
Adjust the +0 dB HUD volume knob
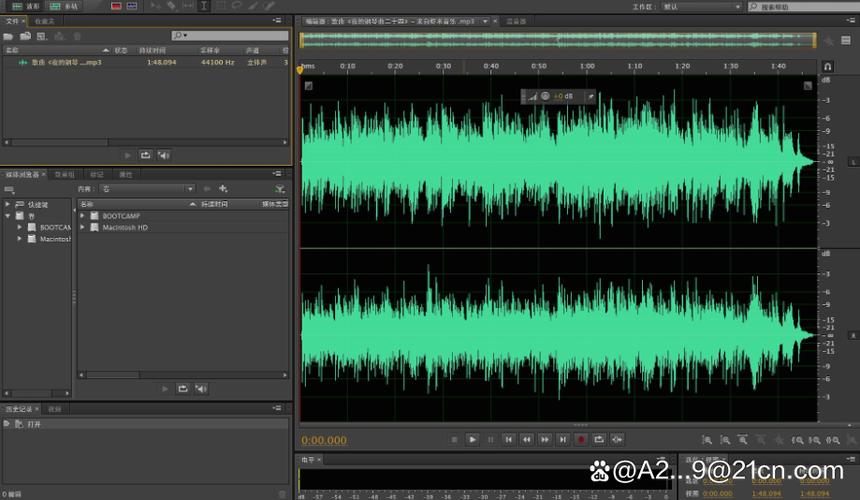coord(545,96)
